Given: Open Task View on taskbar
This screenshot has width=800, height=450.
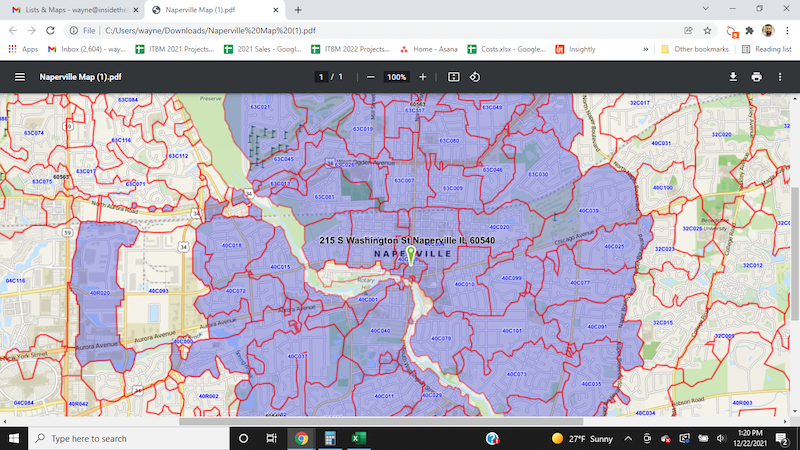Looking at the screenshot, I should pyautogui.click(x=271, y=438).
